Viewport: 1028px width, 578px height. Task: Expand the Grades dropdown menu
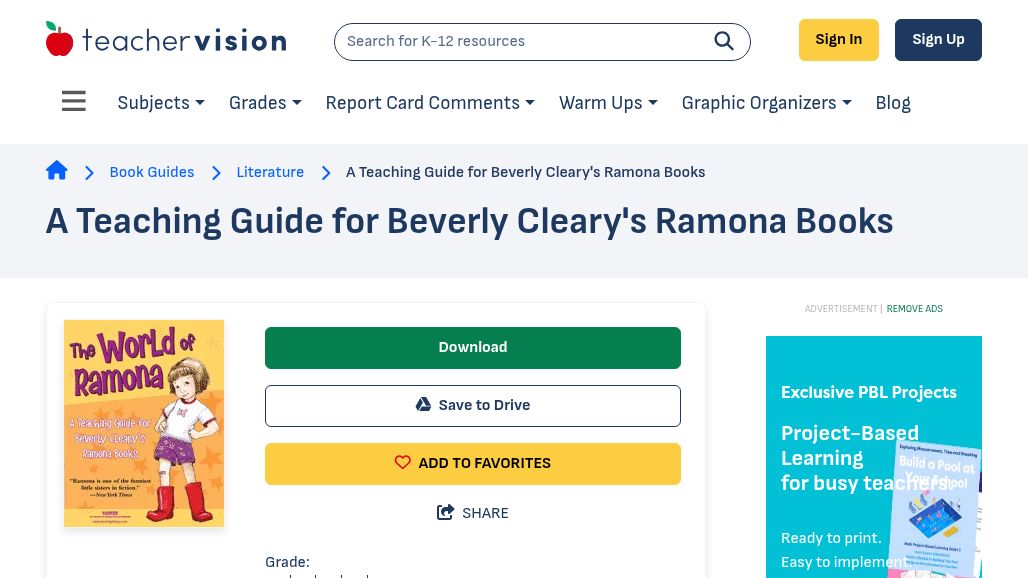(265, 103)
